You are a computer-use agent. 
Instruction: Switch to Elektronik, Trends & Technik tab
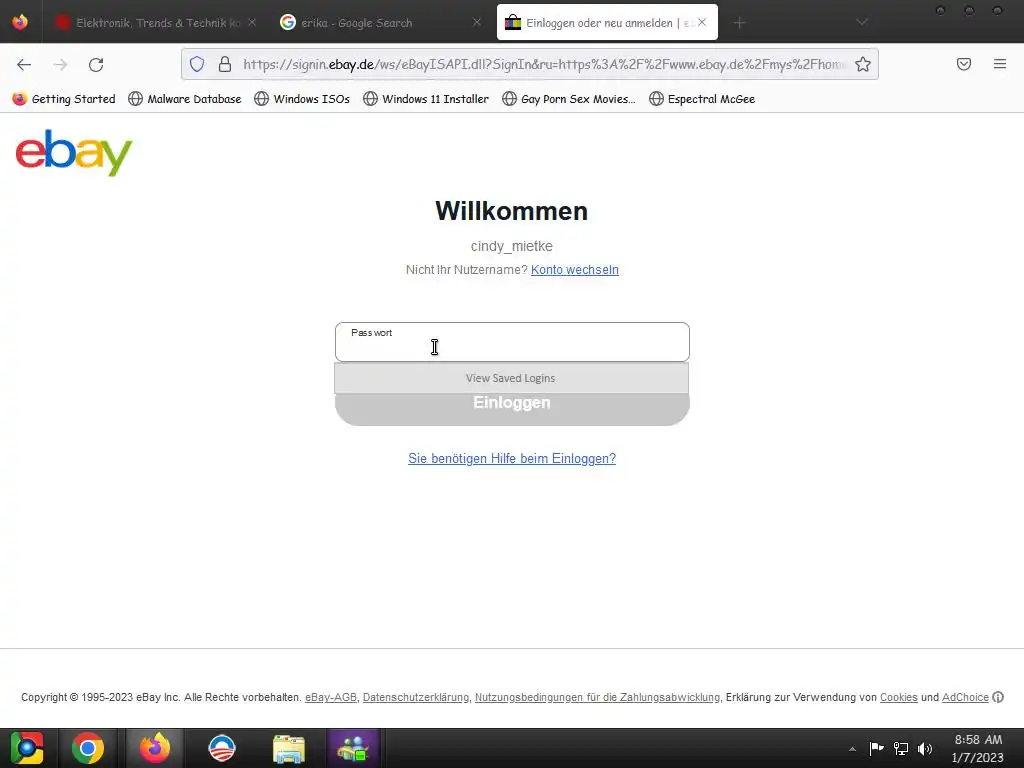[x=157, y=22]
